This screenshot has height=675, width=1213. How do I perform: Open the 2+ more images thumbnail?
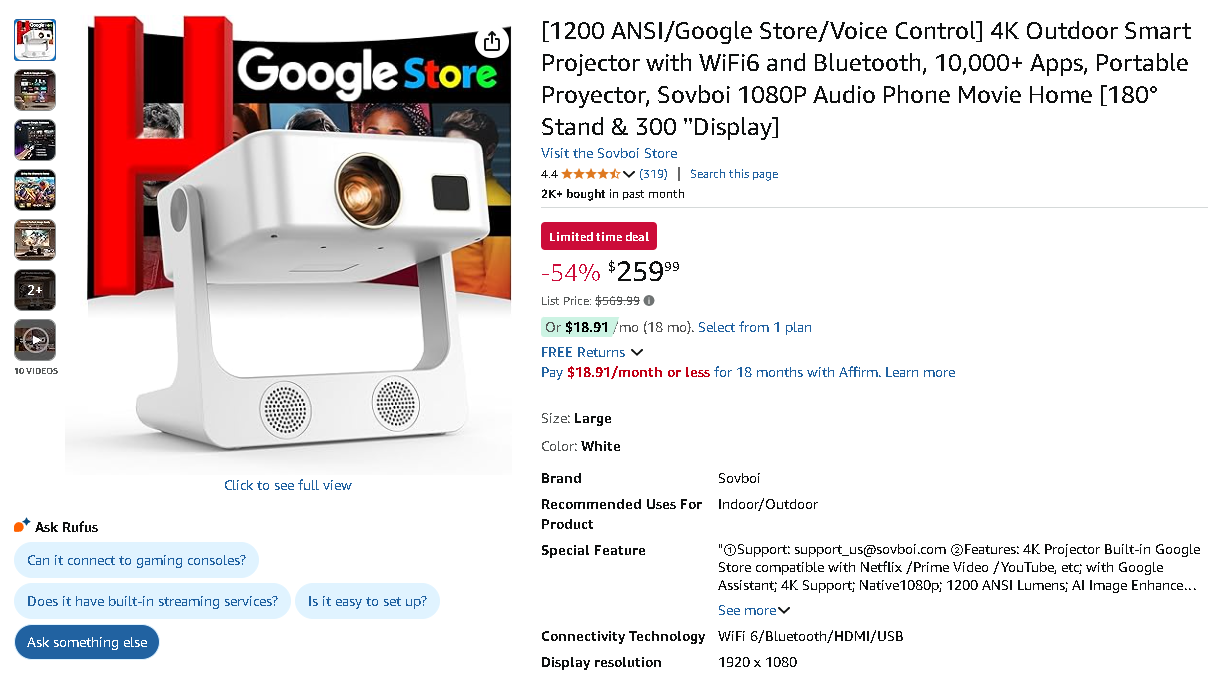pos(35,290)
